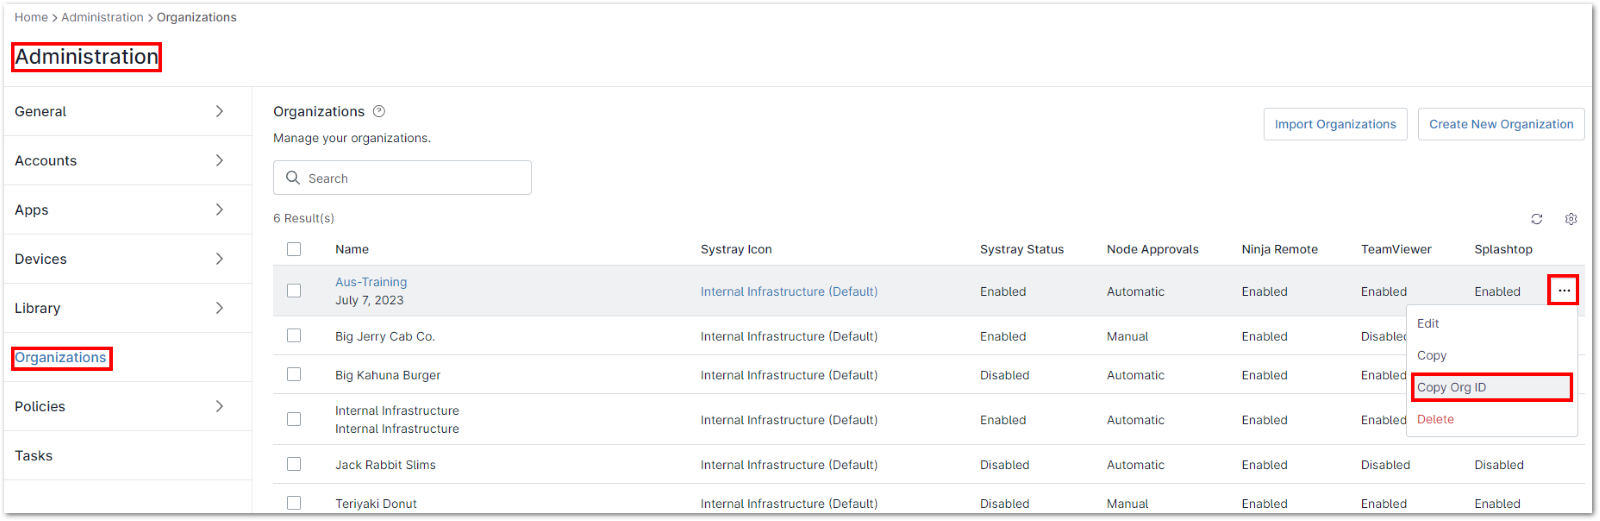The width and height of the screenshot is (1600, 521).
Task: Tick the Big Kahuna Burger checkbox
Action: click(x=294, y=374)
